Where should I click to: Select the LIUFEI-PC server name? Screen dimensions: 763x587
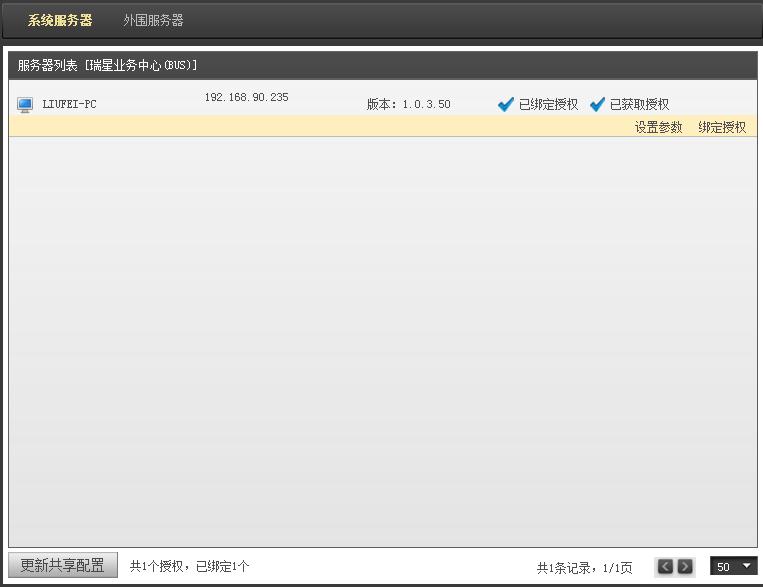pos(69,104)
